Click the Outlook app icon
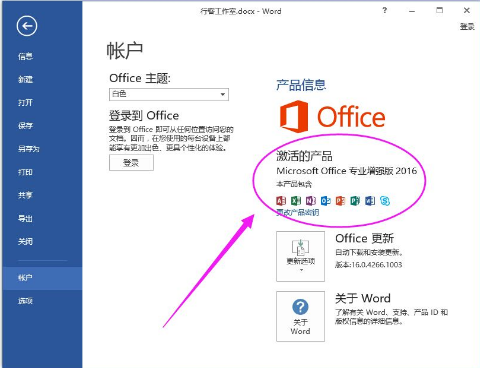480x368 pixels. (x=326, y=201)
